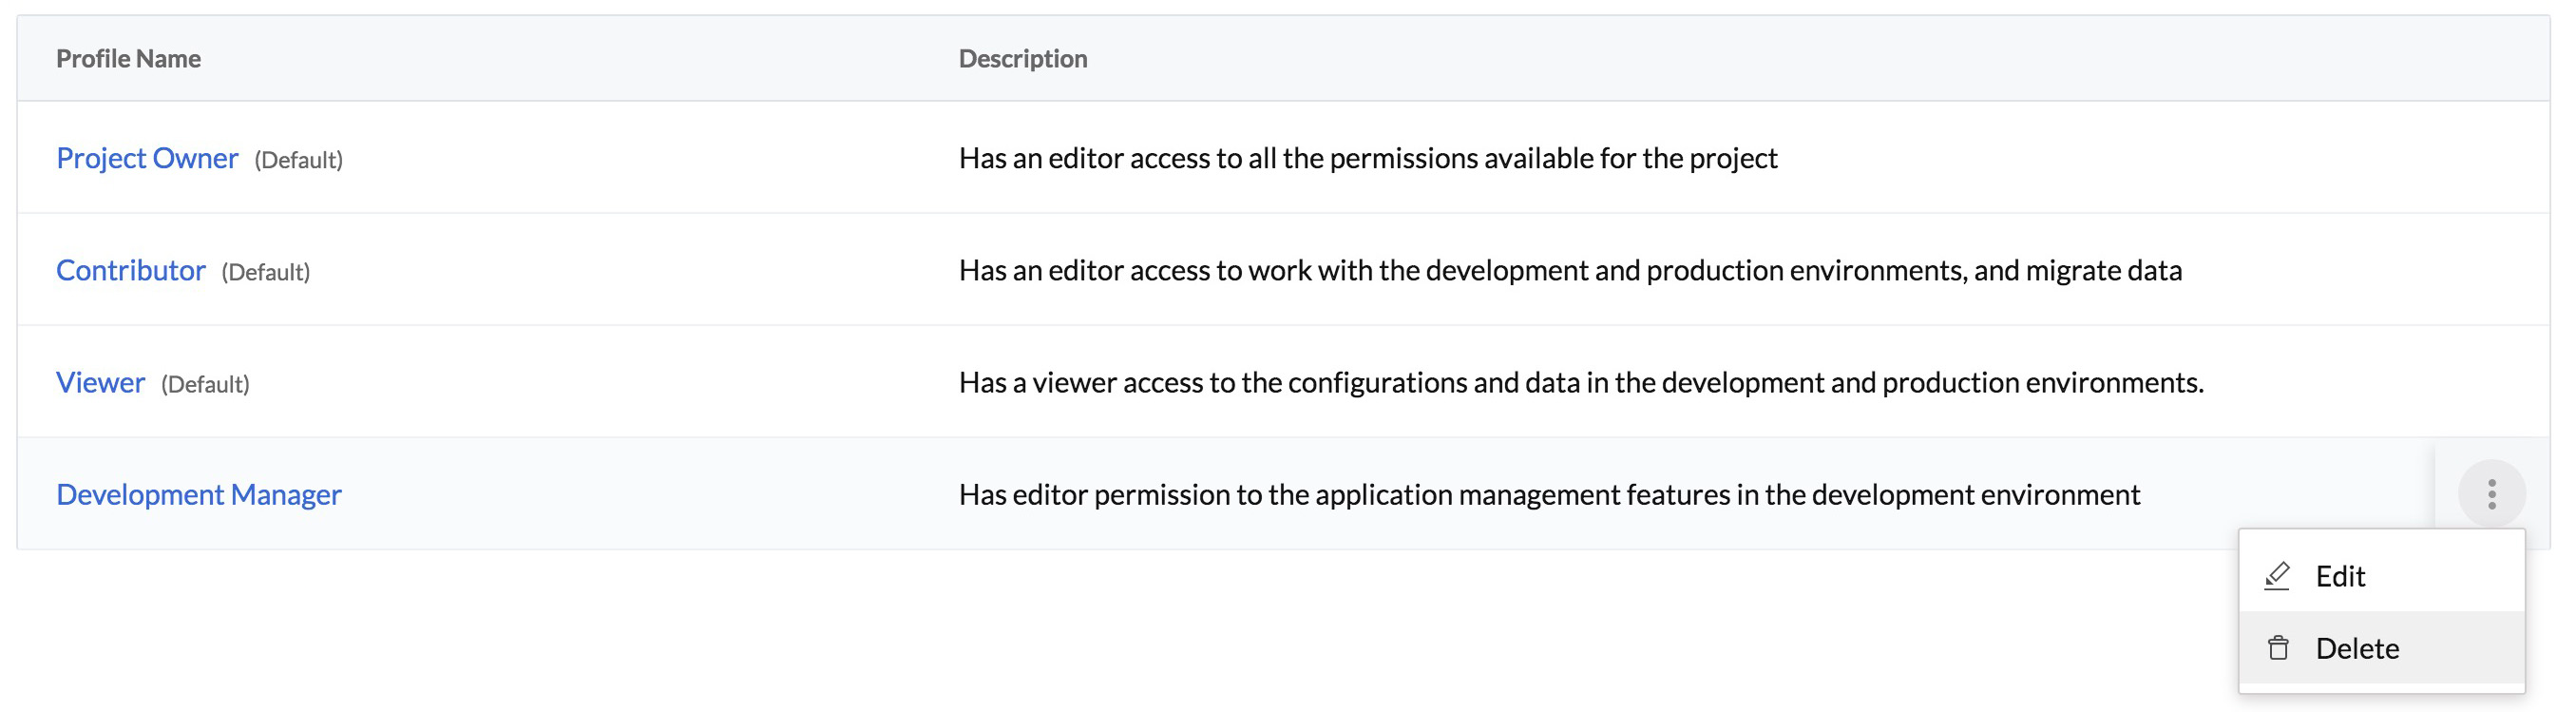The image size is (2576, 712).
Task: Open the Development Manager profile
Action: pyautogui.click(x=199, y=494)
